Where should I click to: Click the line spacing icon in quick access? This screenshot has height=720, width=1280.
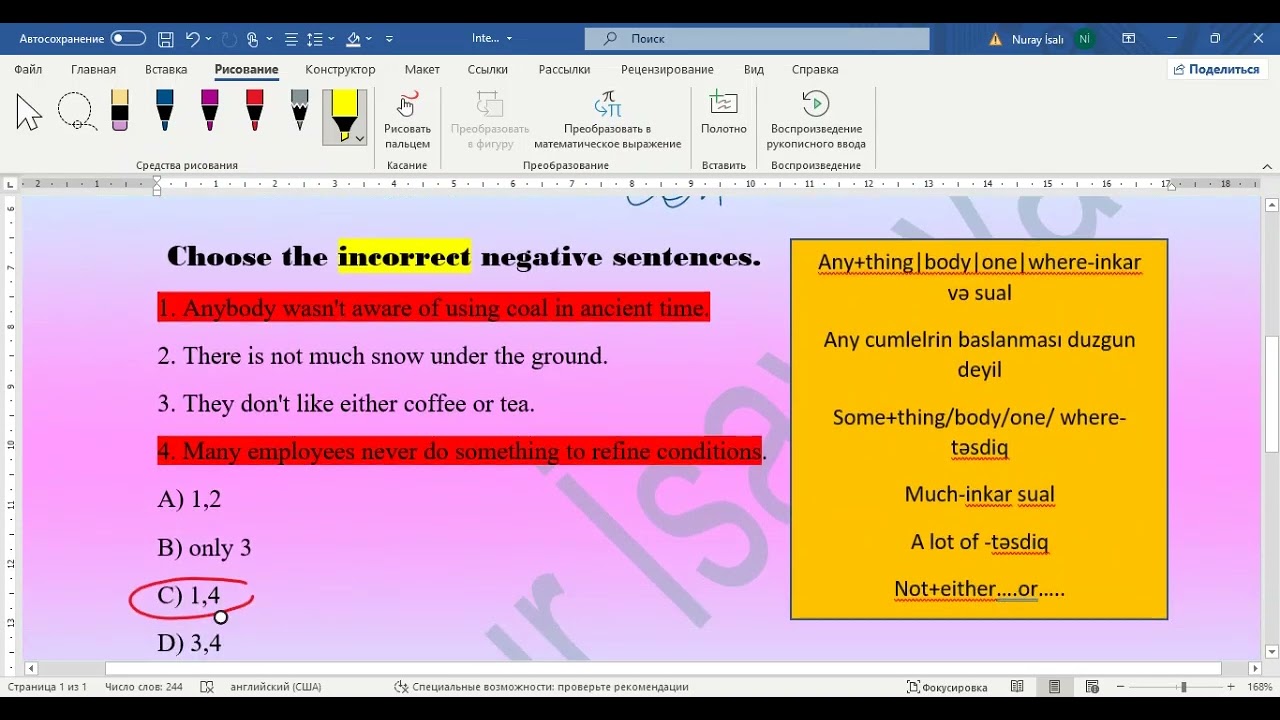pos(315,39)
